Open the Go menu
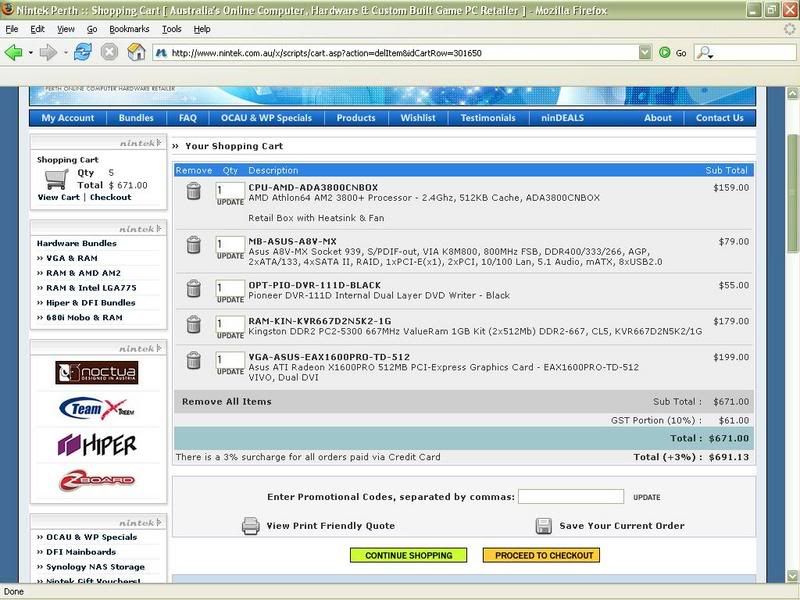 point(92,29)
